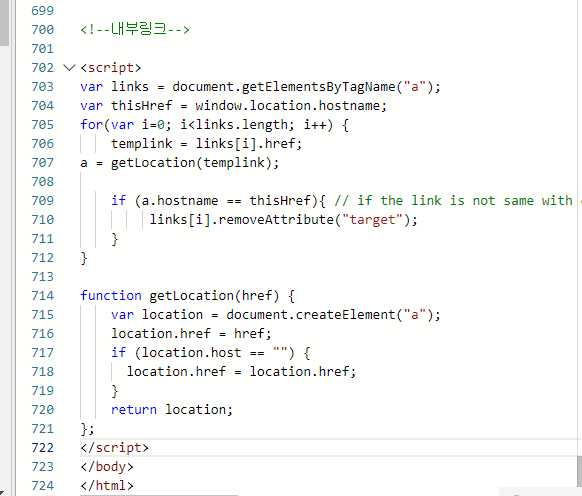The height and width of the screenshot is (496, 582).
Task: Collapse the script block at line 702
Action: [x=69, y=68]
